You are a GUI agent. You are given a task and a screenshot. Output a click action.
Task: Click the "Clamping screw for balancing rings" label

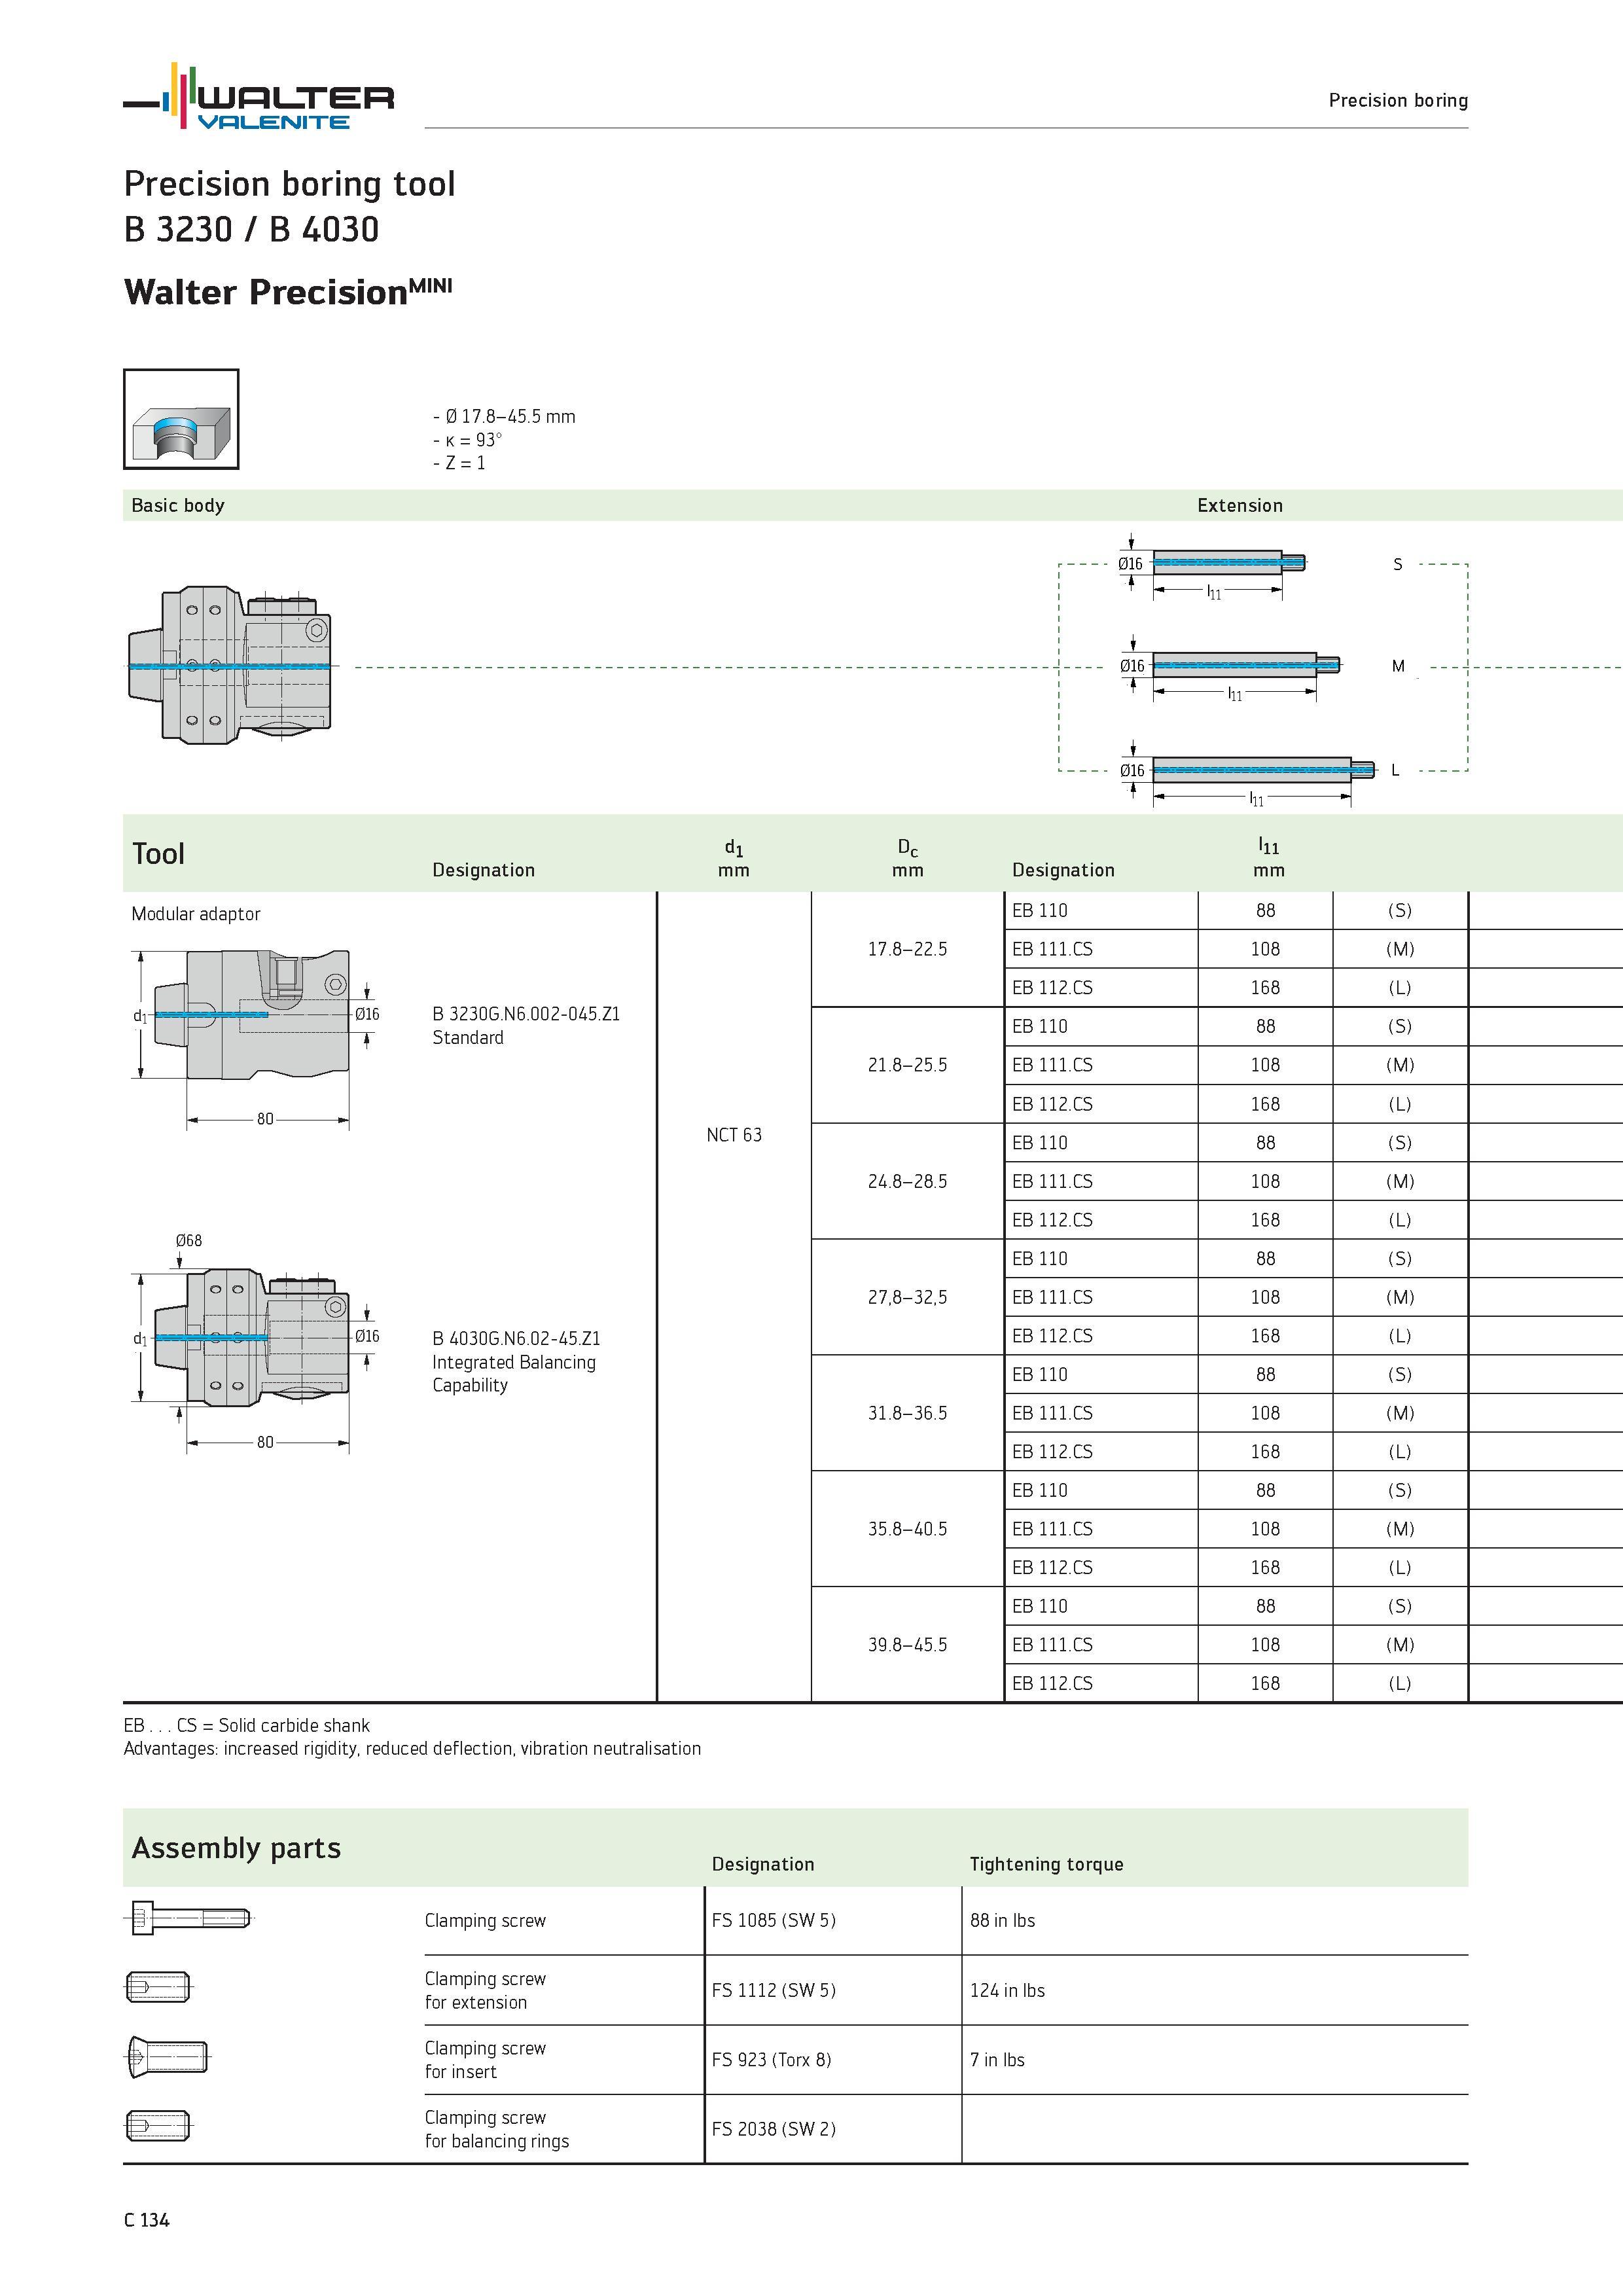pos(497,2129)
